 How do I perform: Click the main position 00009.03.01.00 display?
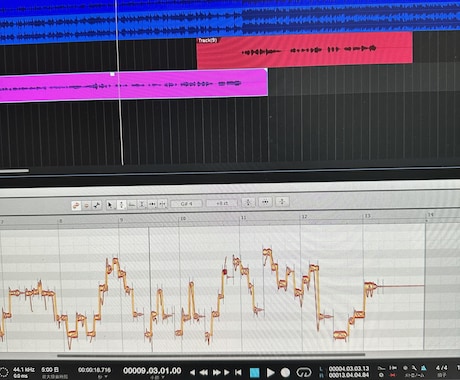pos(152,371)
